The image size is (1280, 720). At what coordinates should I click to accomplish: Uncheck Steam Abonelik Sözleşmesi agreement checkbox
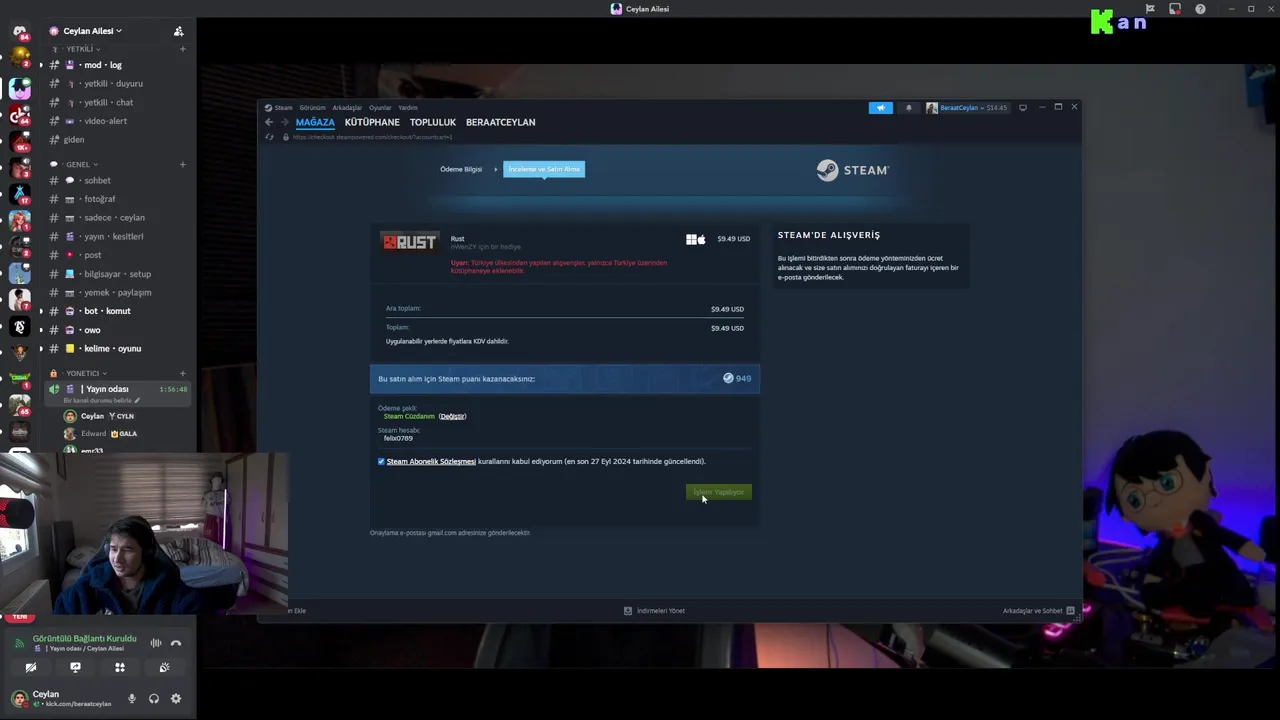381,461
